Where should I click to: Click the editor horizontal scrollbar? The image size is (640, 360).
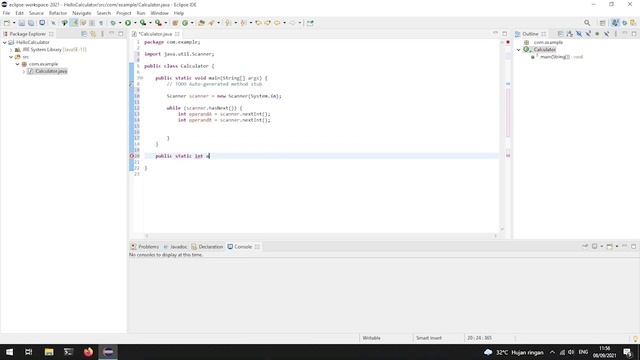click(321, 236)
